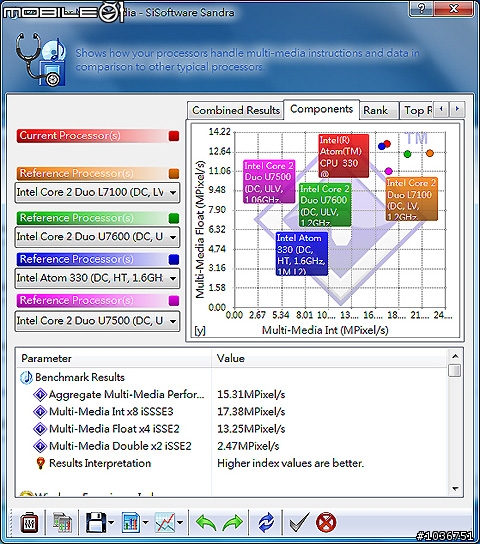Image resolution: width=480 pixels, height=544 pixels.
Task: Click the [y] axis toggle label
Action: 200,331
